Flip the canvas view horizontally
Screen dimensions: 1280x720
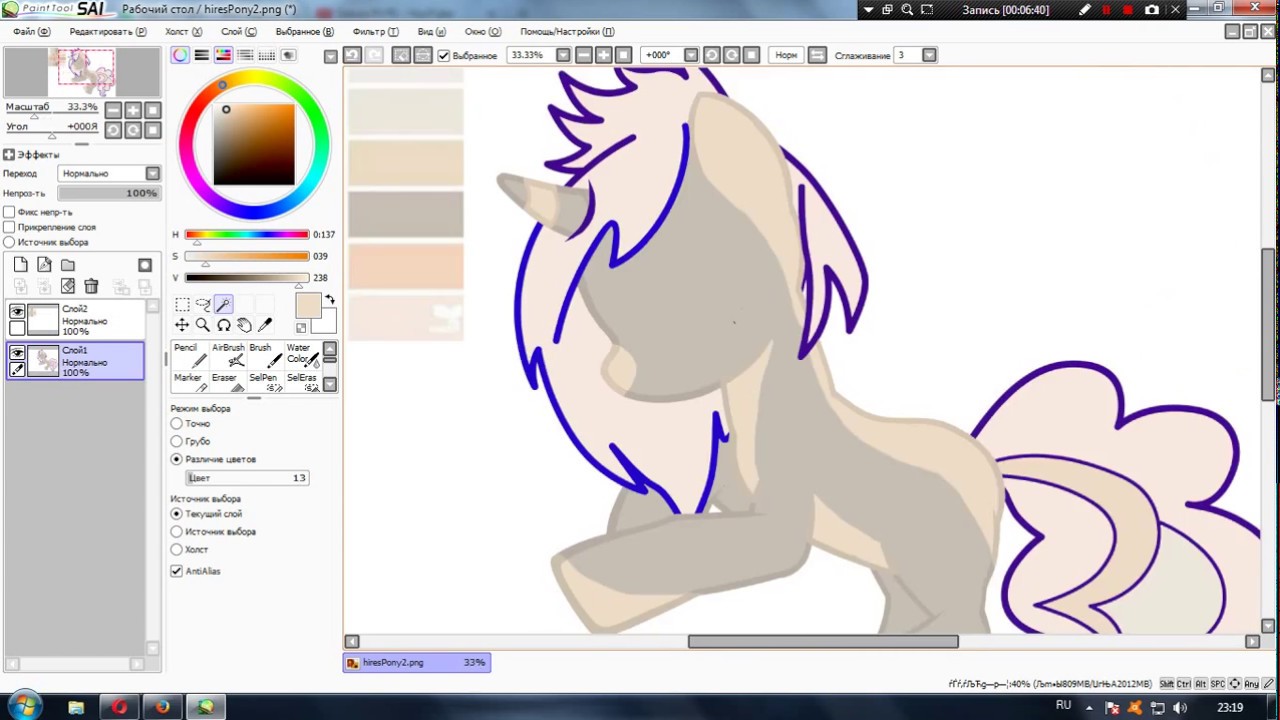(x=817, y=55)
